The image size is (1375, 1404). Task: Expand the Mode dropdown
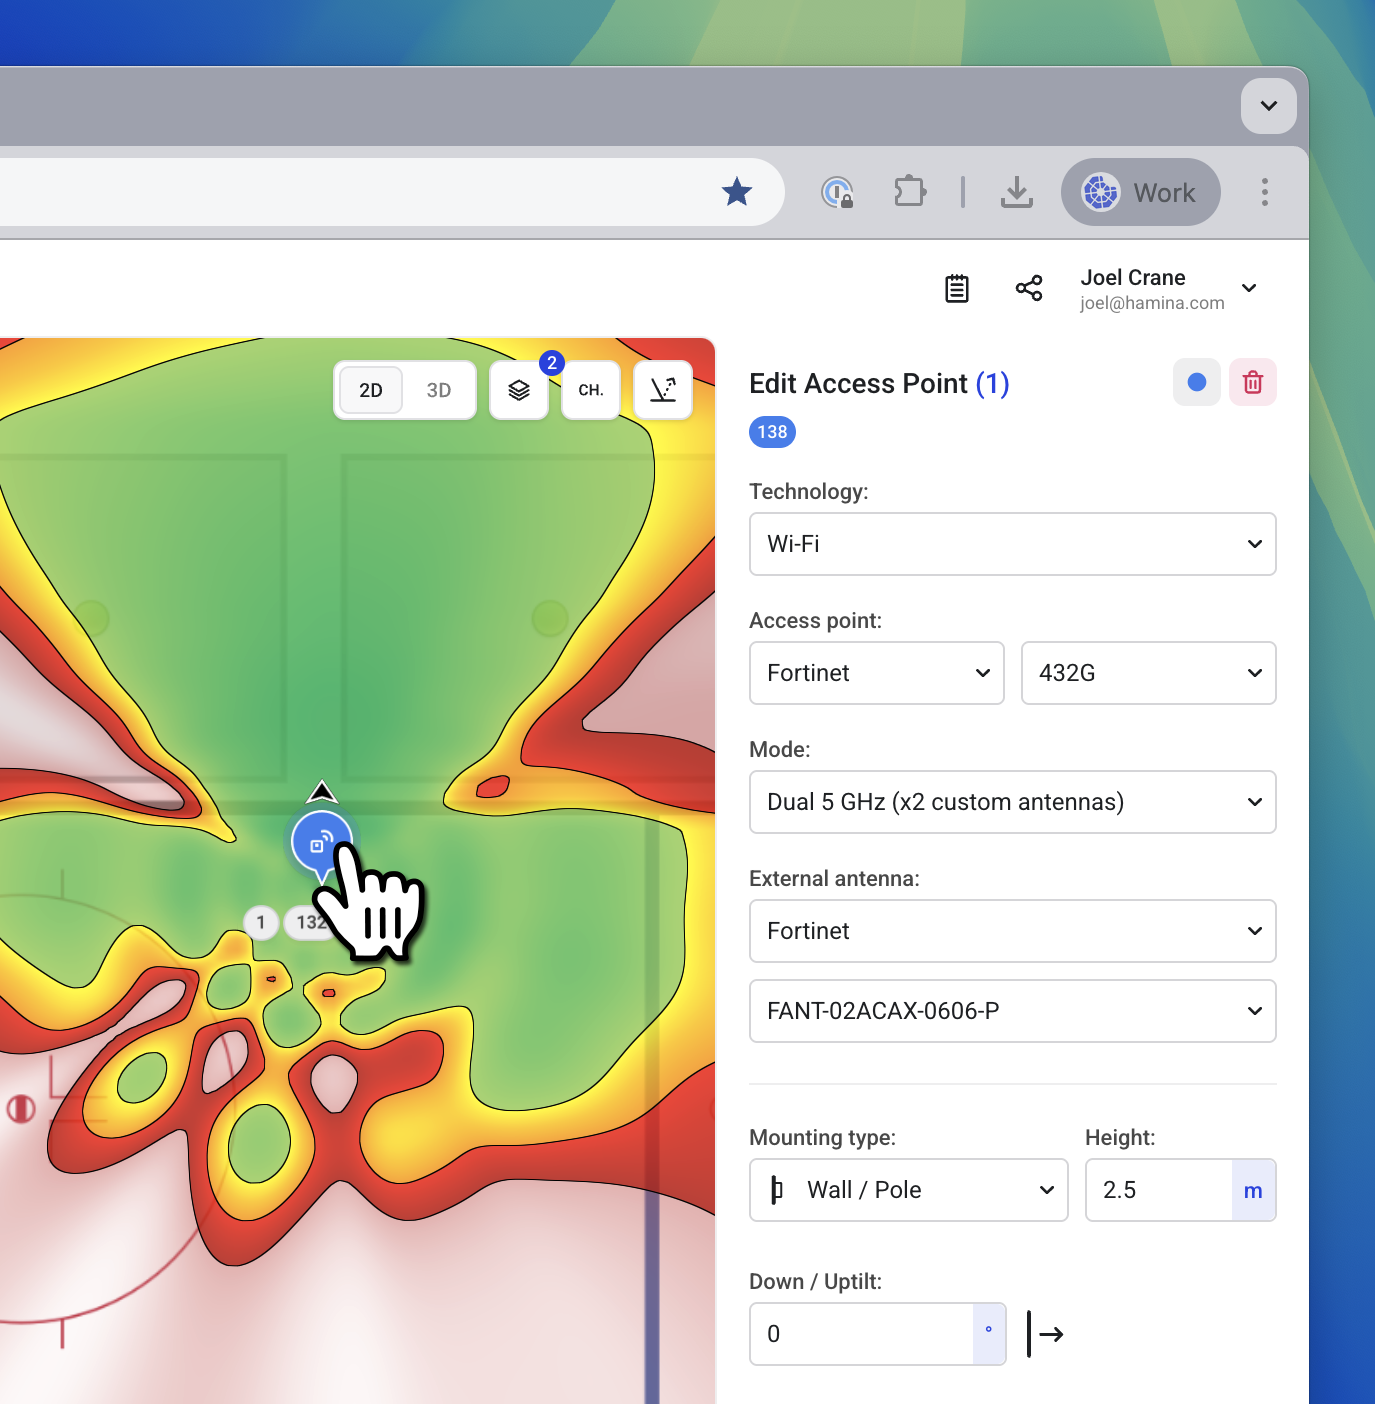[x=1012, y=802]
